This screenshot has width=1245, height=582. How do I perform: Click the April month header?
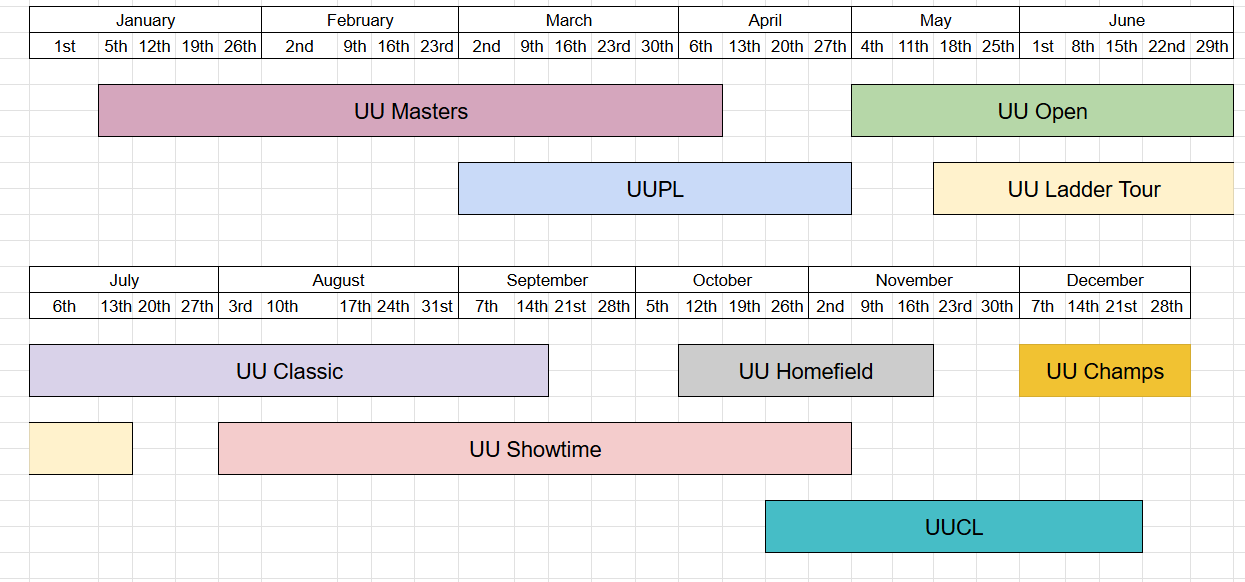point(765,20)
